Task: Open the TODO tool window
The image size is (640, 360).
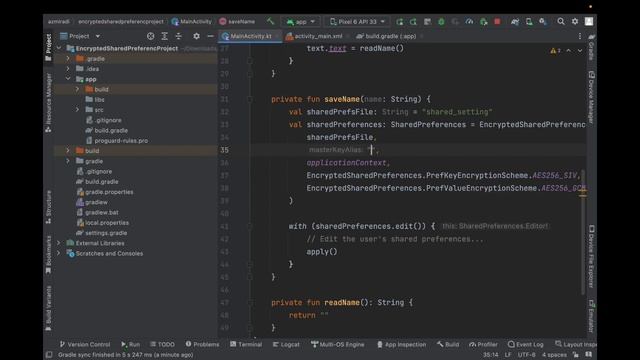Action: 162,344
